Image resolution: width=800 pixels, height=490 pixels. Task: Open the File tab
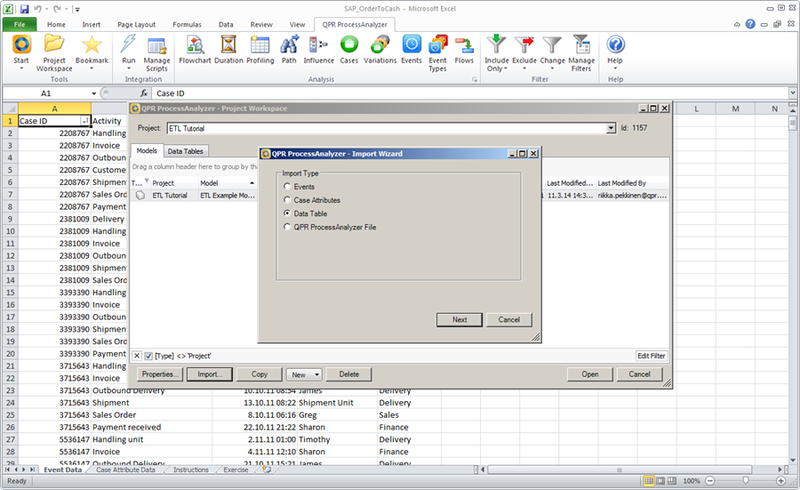[x=19, y=24]
